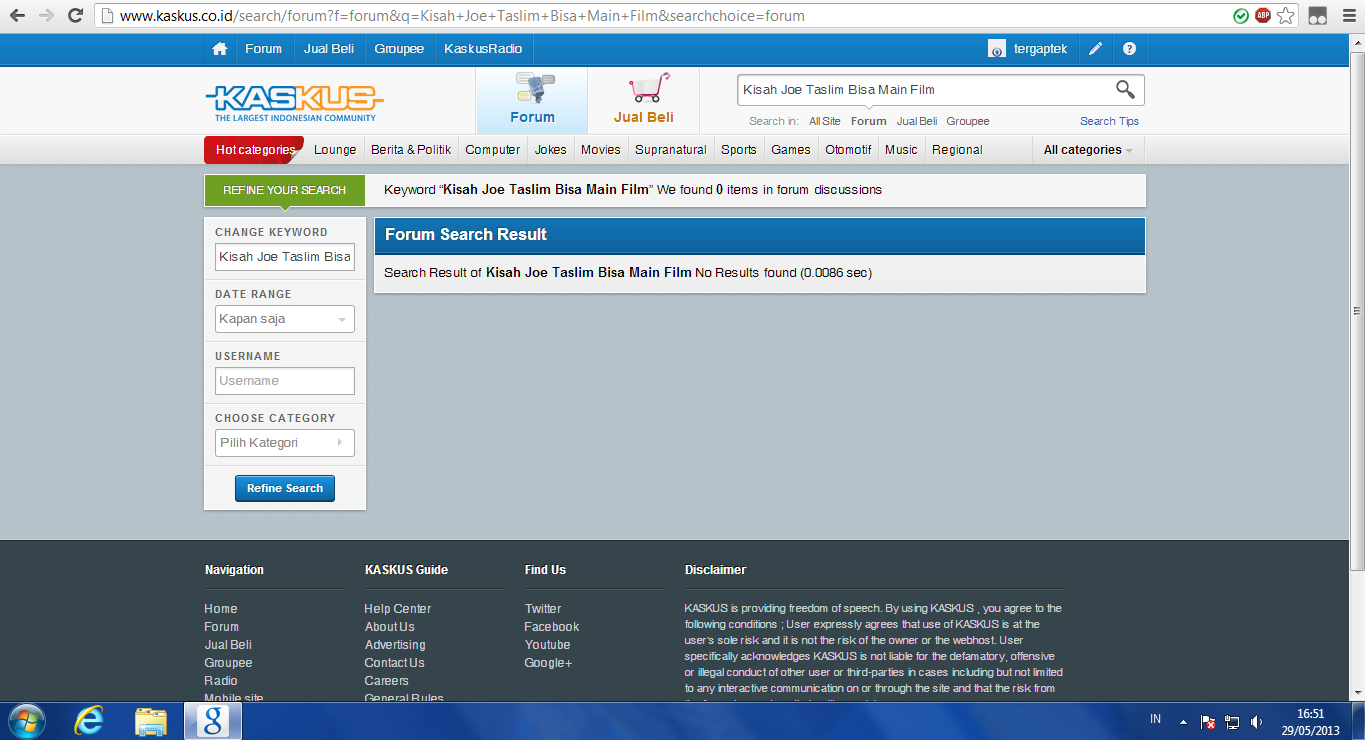Launch Internet Explorer from the taskbar
Screen dimensions: 1365x740
90,721
